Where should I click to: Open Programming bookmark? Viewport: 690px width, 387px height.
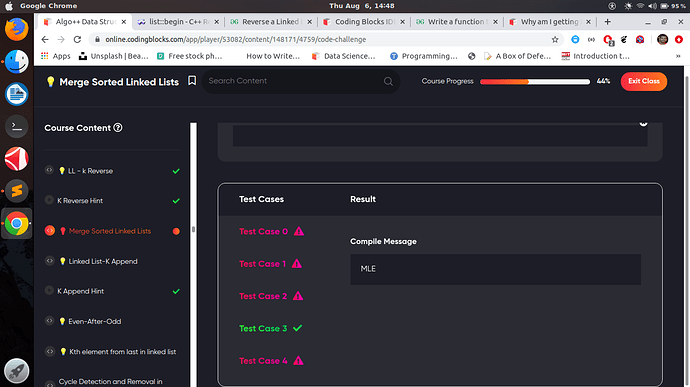[424, 56]
